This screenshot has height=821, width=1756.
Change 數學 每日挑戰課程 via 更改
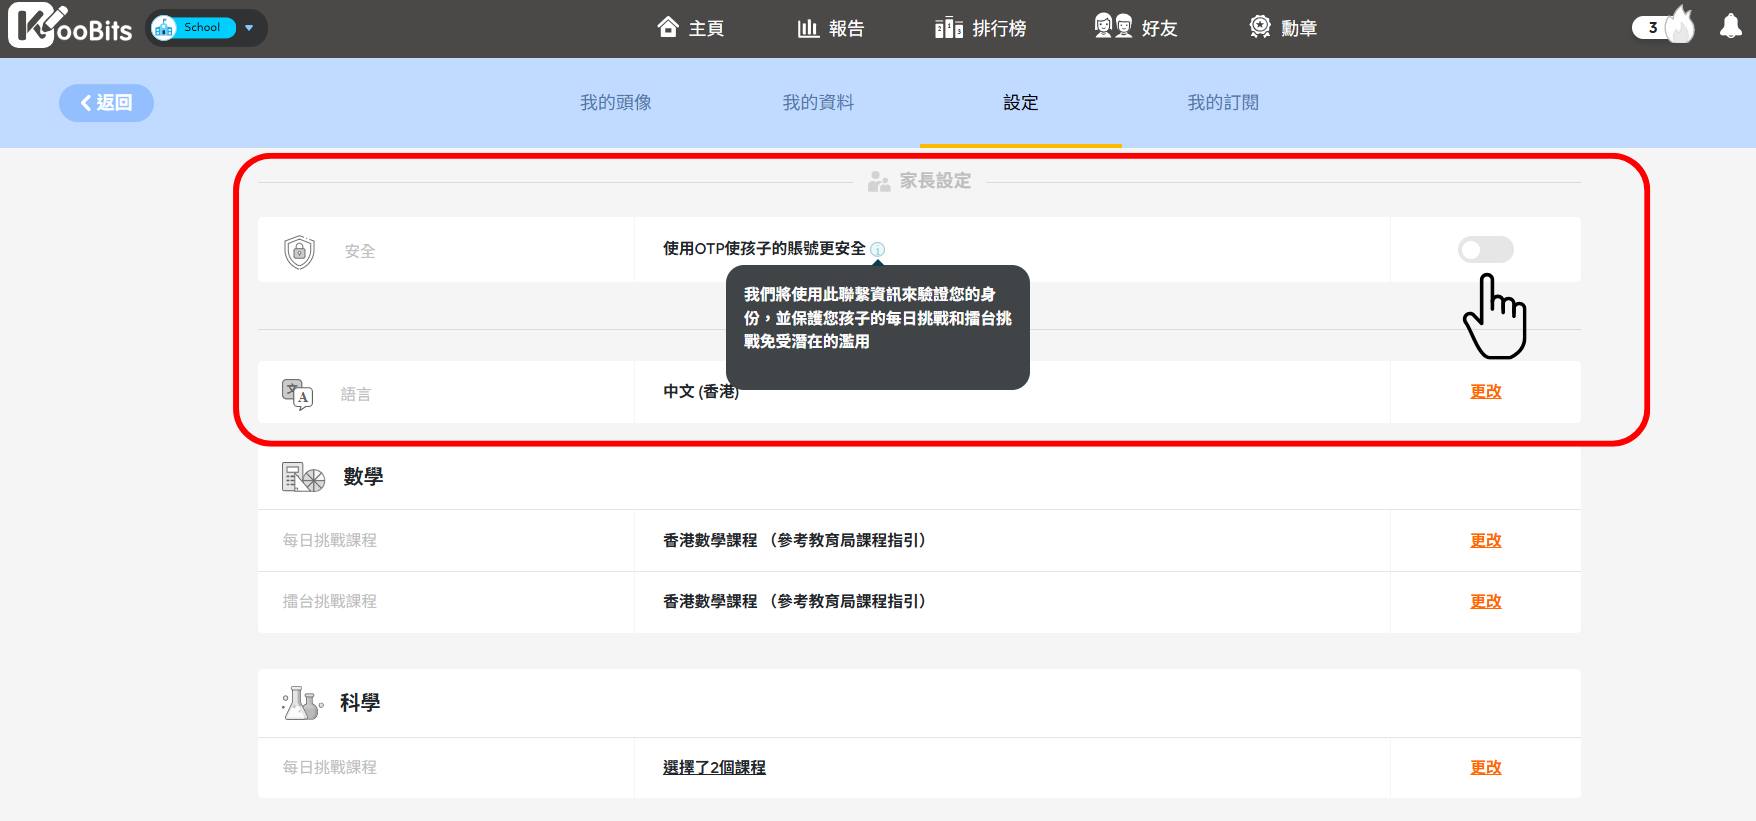pyautogui.click(x=1486, y=541)
